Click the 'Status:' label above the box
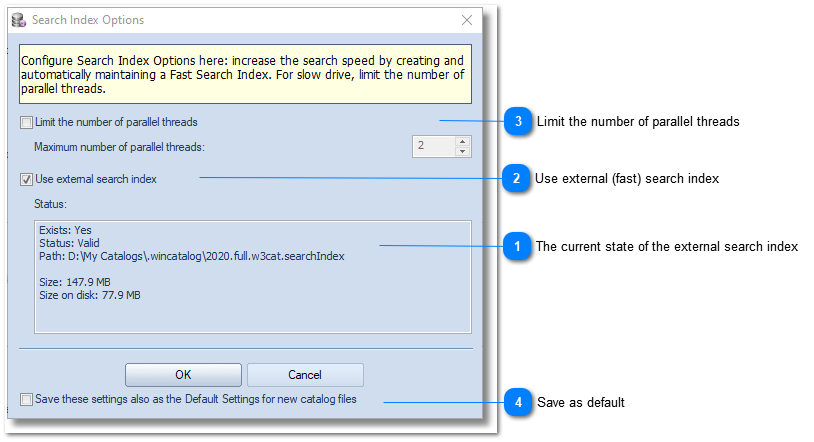The height and width of the screenshot is (442, 814). point(50,204)
